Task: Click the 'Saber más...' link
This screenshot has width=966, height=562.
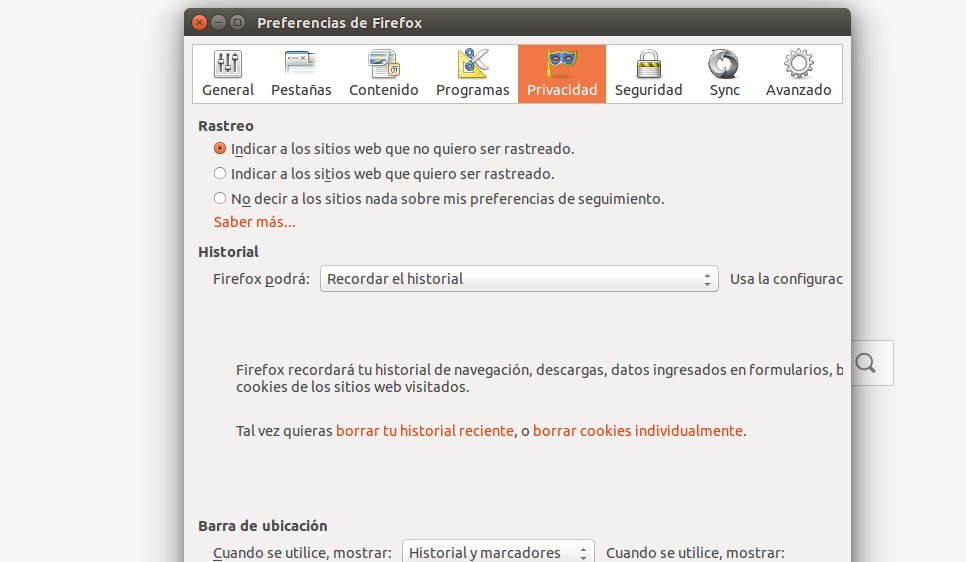Action: pos(254,222)
